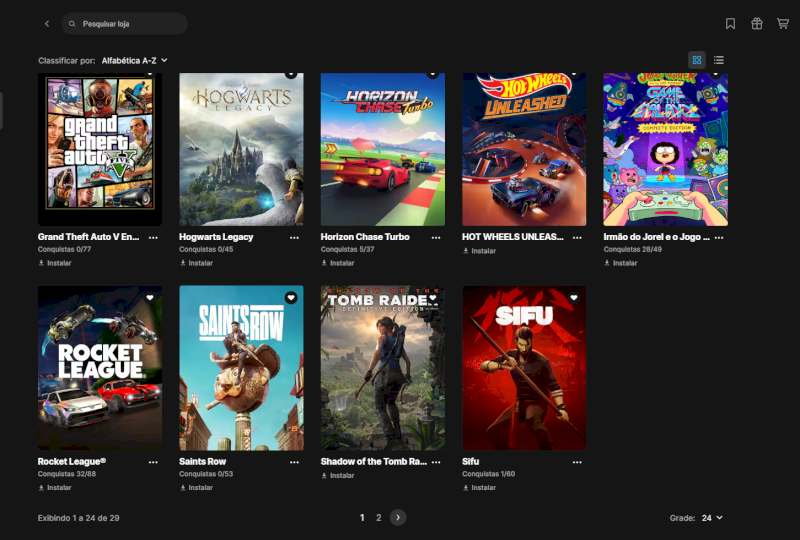Open Hot Wheels Unleashed cover art
The height and width of the screenshot is (540, 800).
pyautogui.click(x=524, y=149)
